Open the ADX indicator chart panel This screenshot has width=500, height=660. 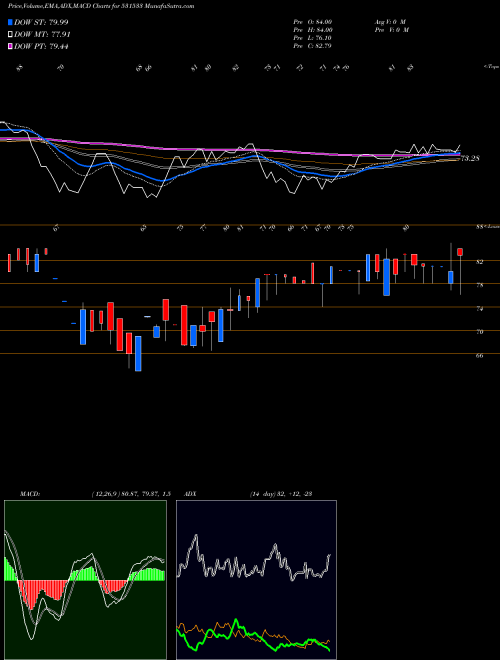click(x=256, y=580)
